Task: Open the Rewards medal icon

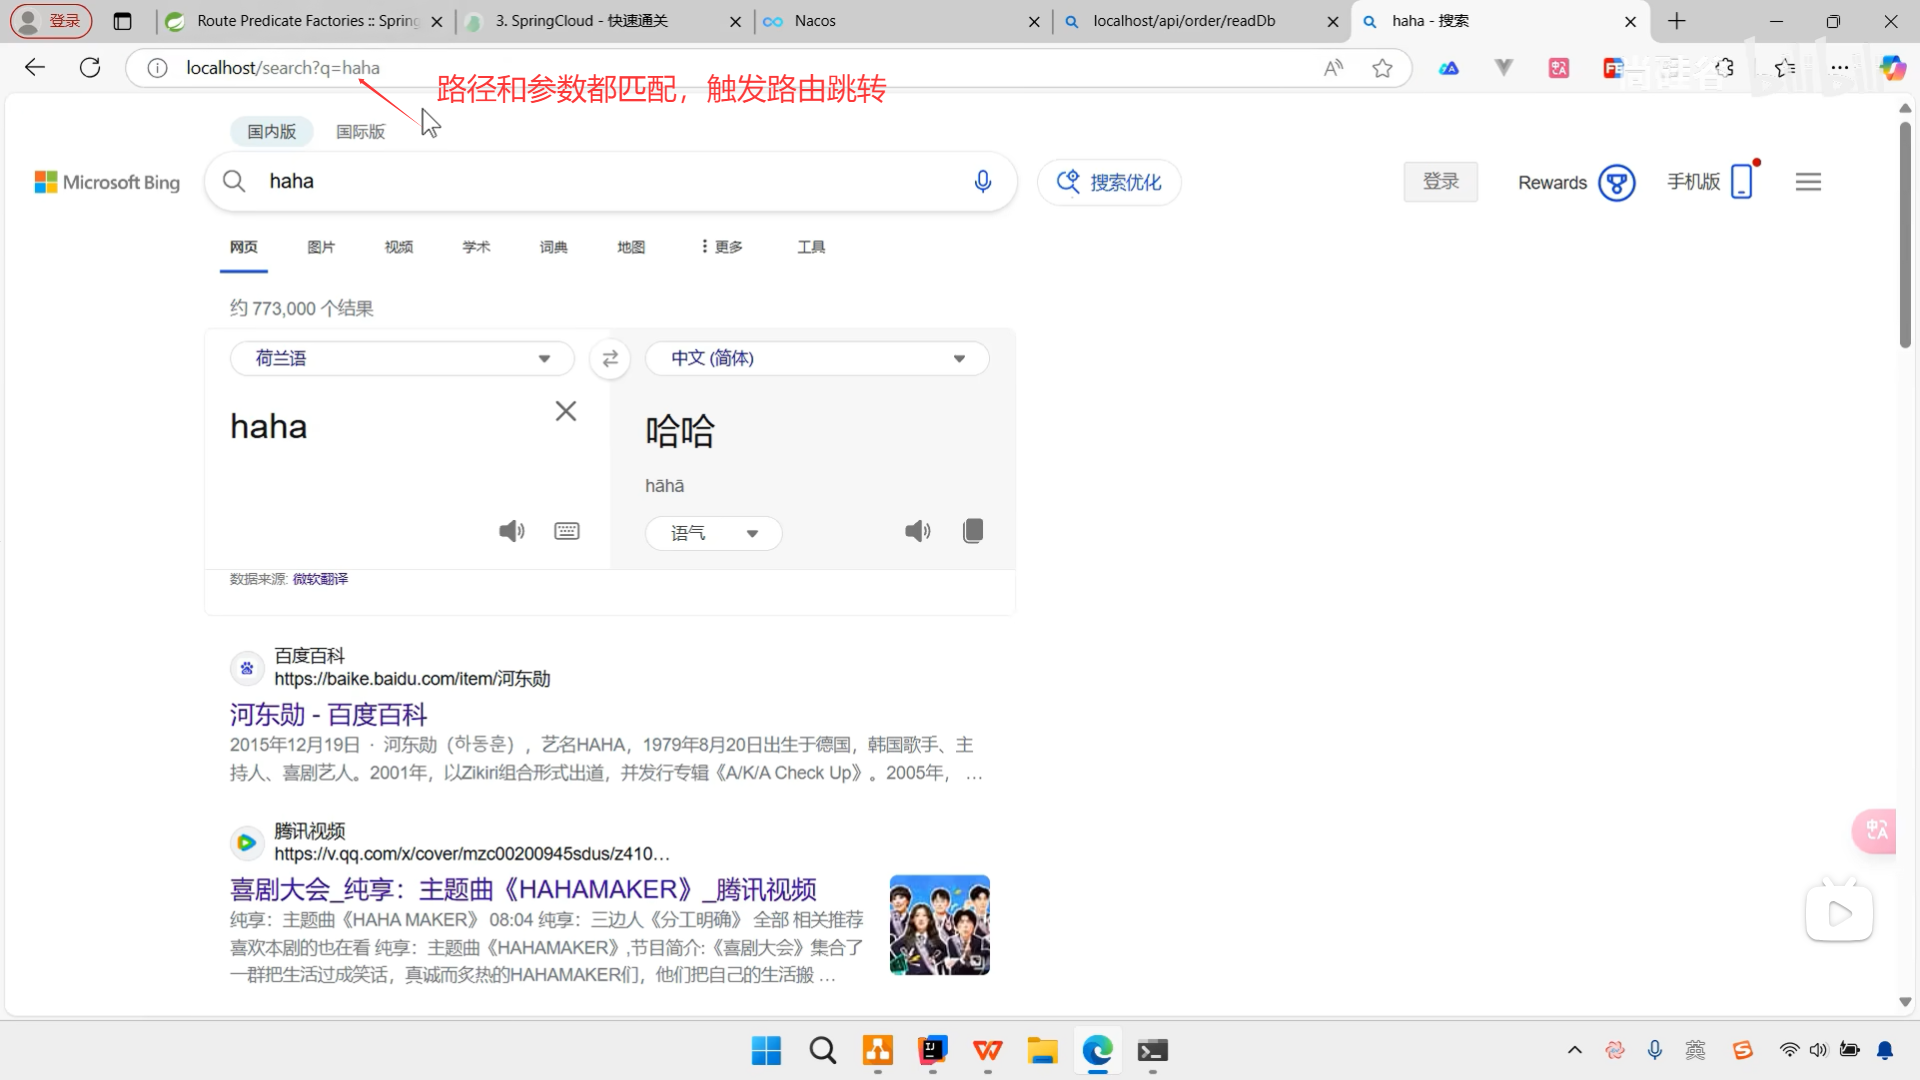Action: (1616, 183)
